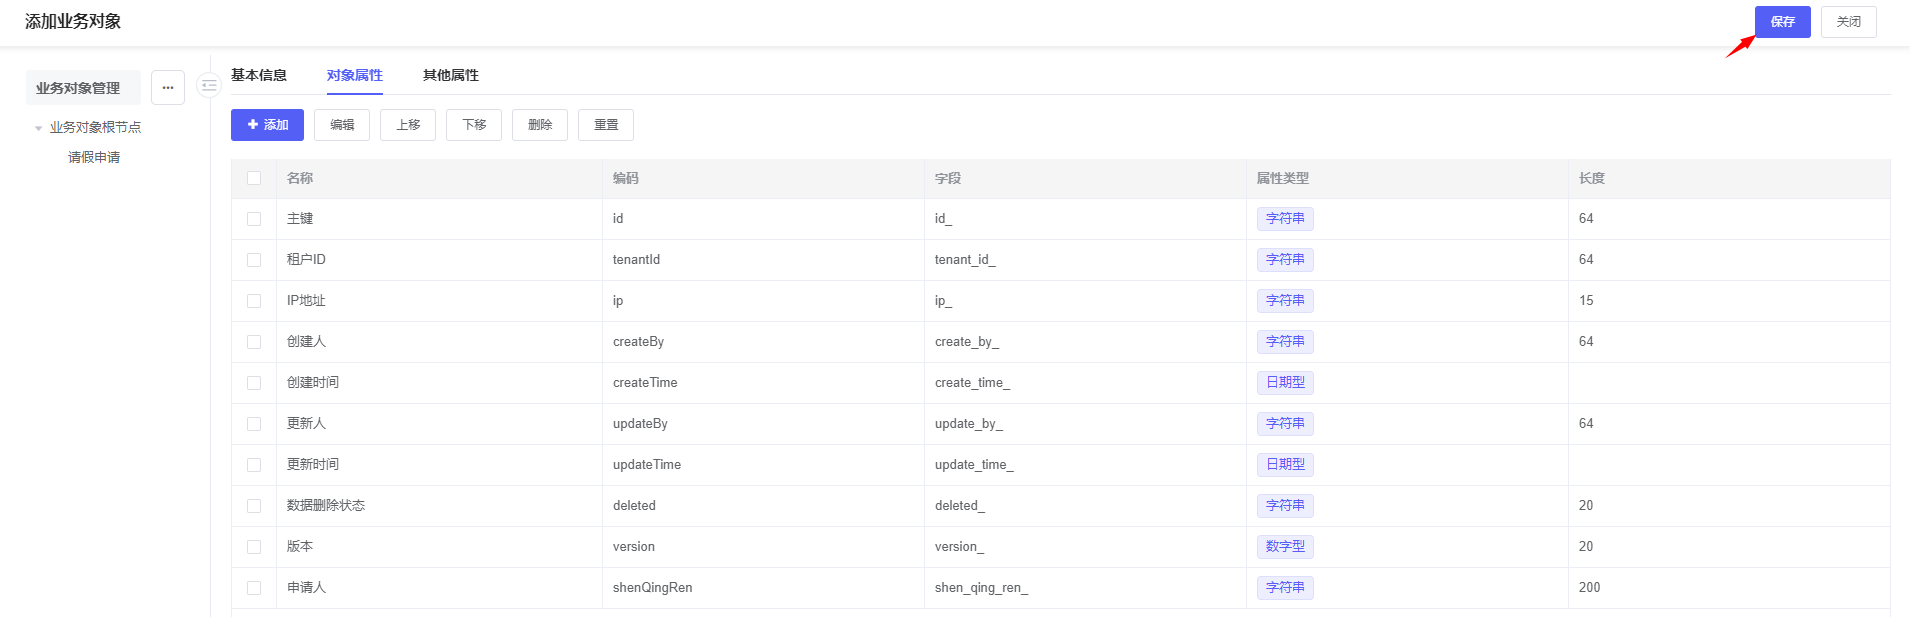
Task: Expand or collapse 业务对象根节点 tree arrow
Action: tap(39, 128)
